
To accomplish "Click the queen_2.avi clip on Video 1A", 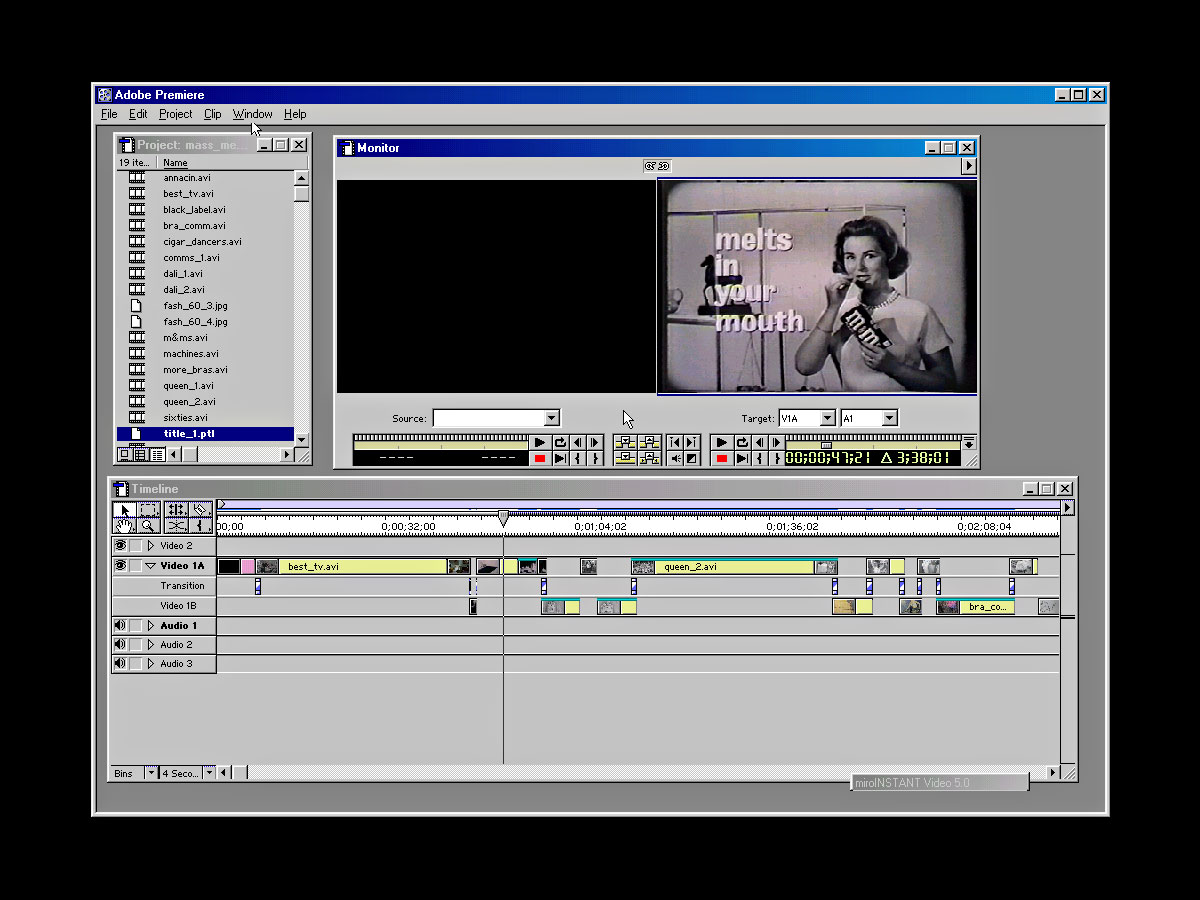I will click(x=734, y=566).
